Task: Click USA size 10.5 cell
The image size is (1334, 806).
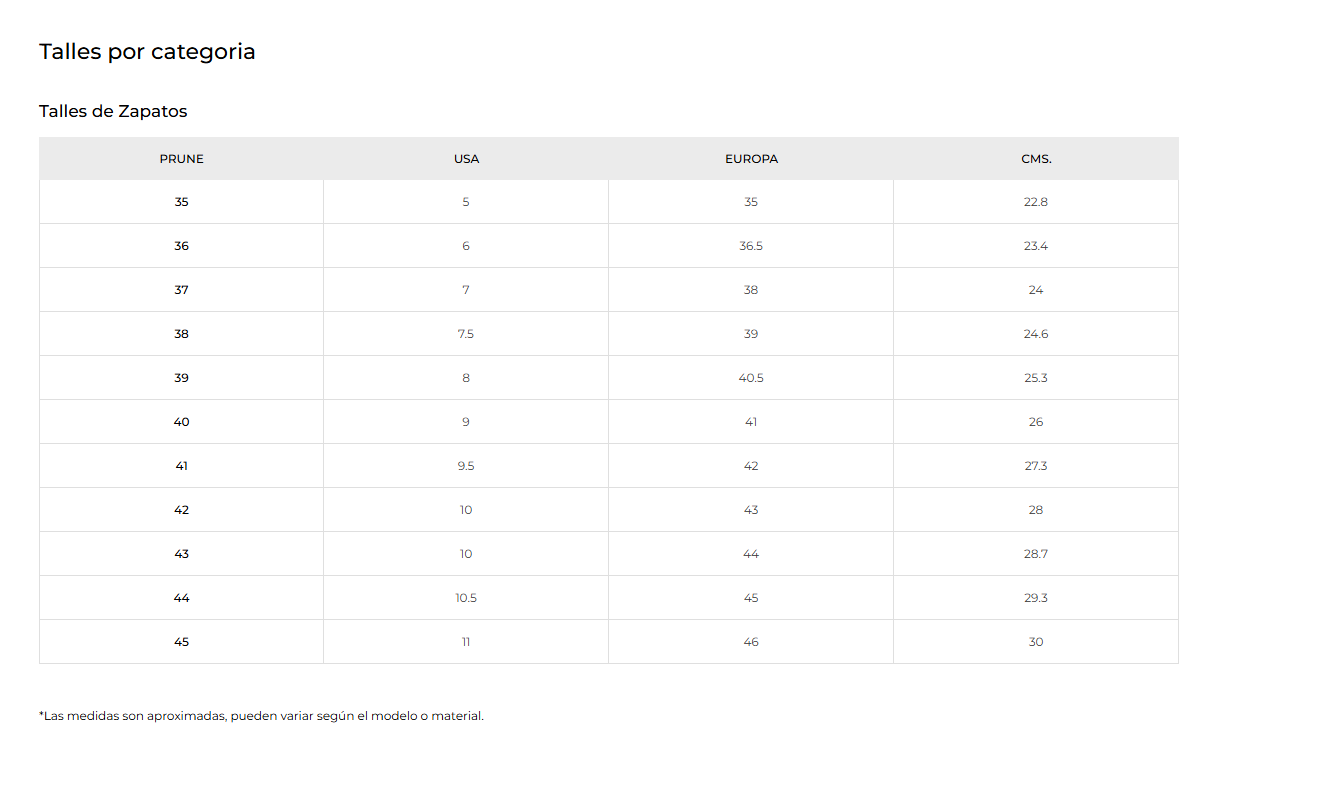Action: 466,598
